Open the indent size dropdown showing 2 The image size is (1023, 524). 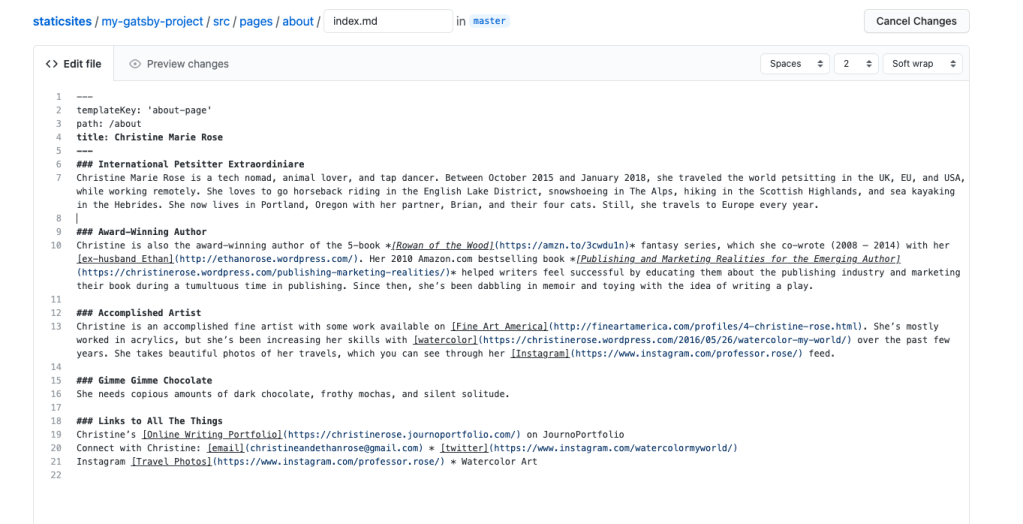coord(856,64)
